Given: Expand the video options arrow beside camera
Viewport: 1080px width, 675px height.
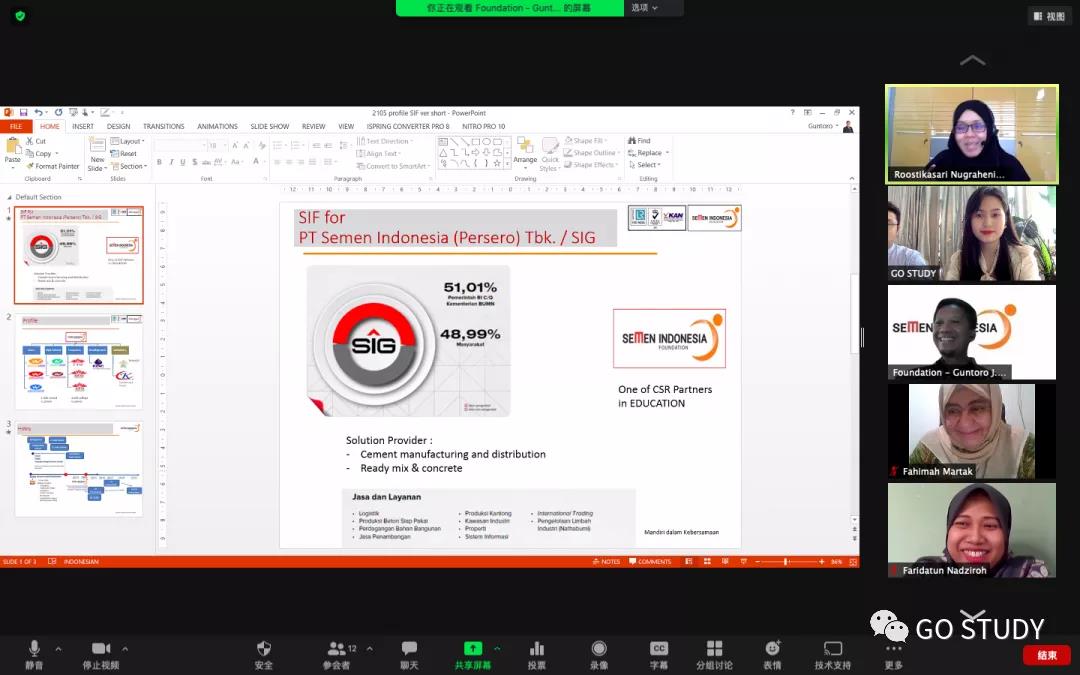Looking at the screenshot, I should pos(125,649).
